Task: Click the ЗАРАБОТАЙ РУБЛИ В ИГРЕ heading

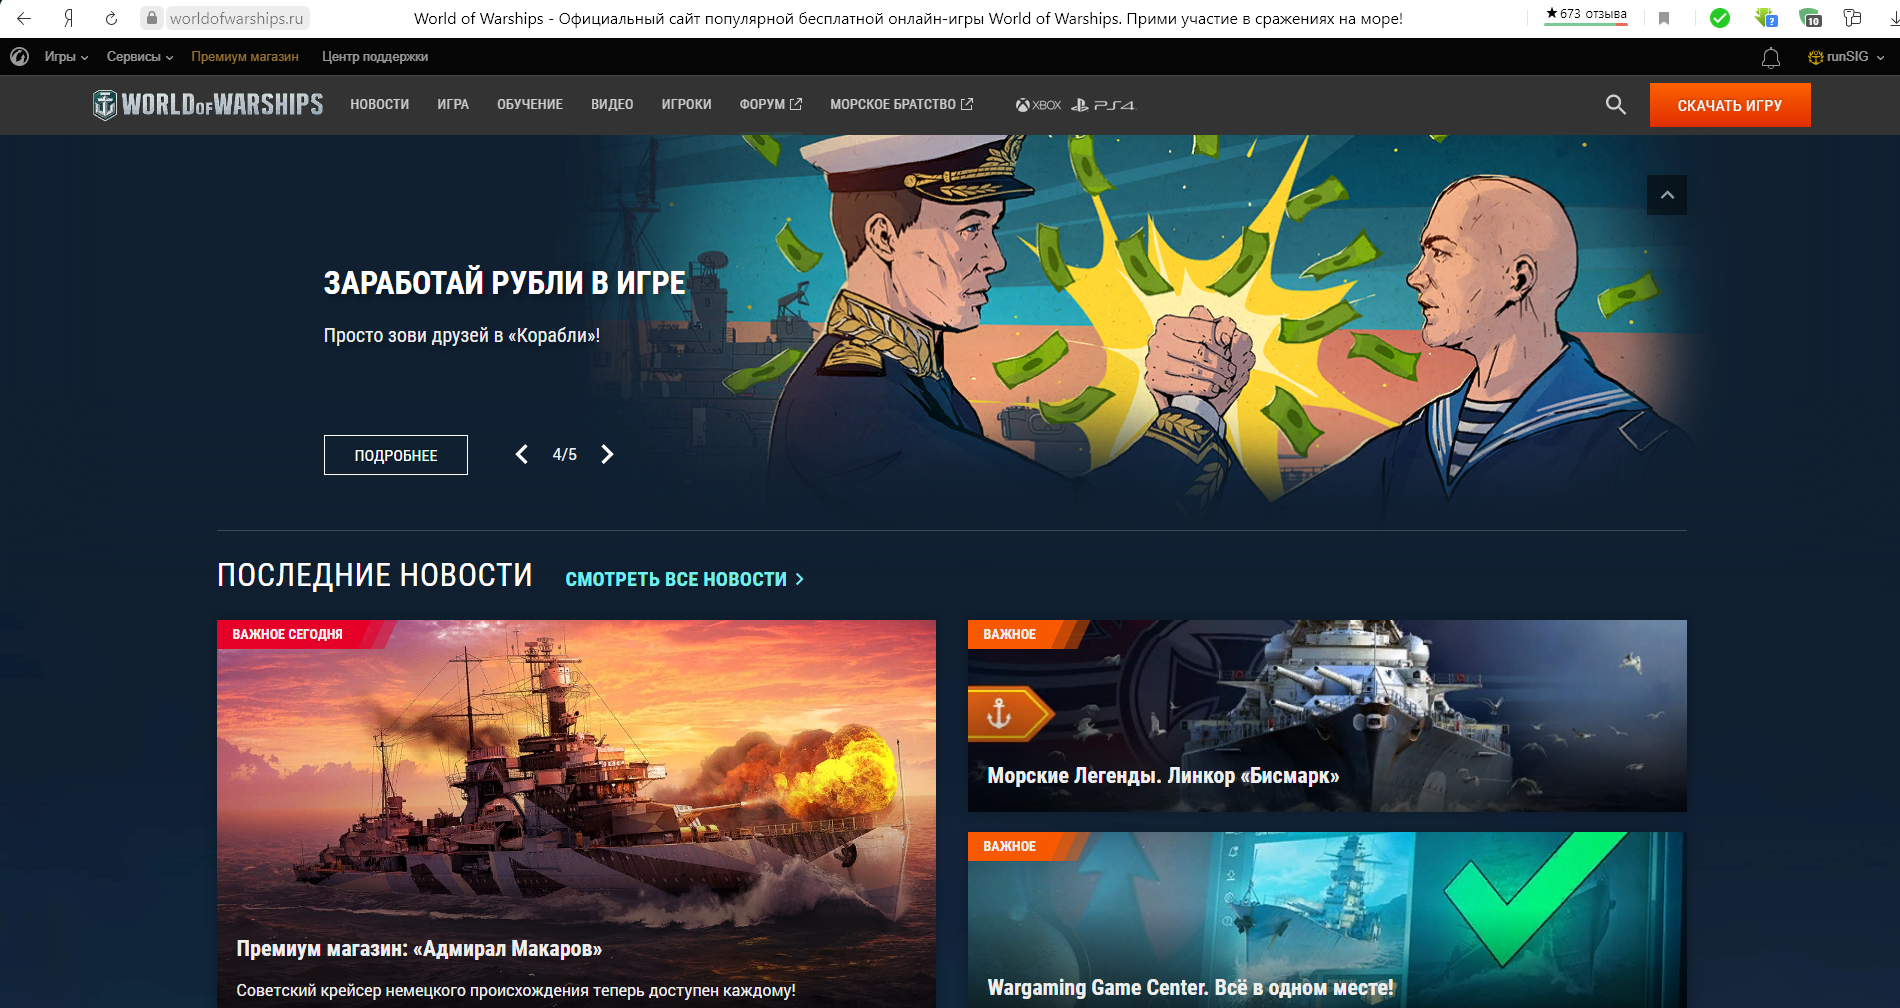Action: [505, 284]
